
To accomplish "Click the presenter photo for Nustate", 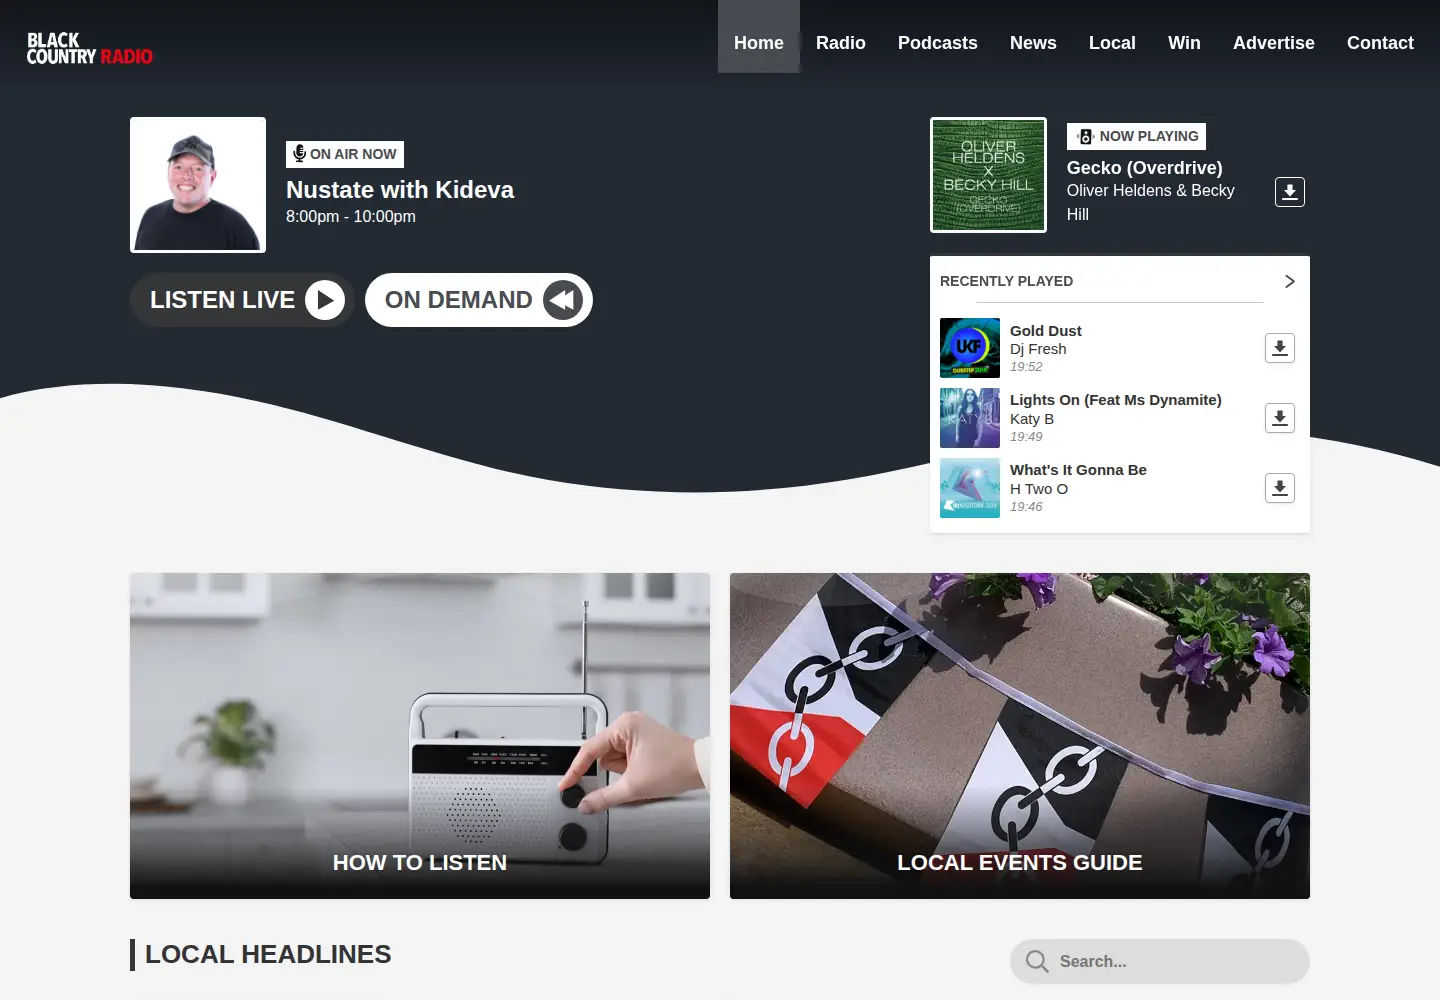I will pos(198,185).
